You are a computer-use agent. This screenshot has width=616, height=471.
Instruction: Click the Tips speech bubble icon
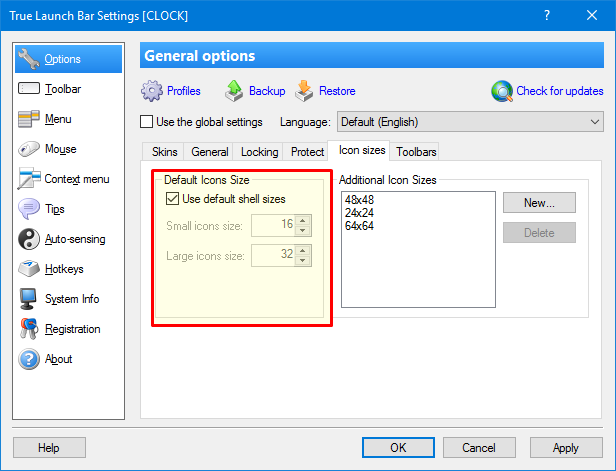(x=29, y=209)
